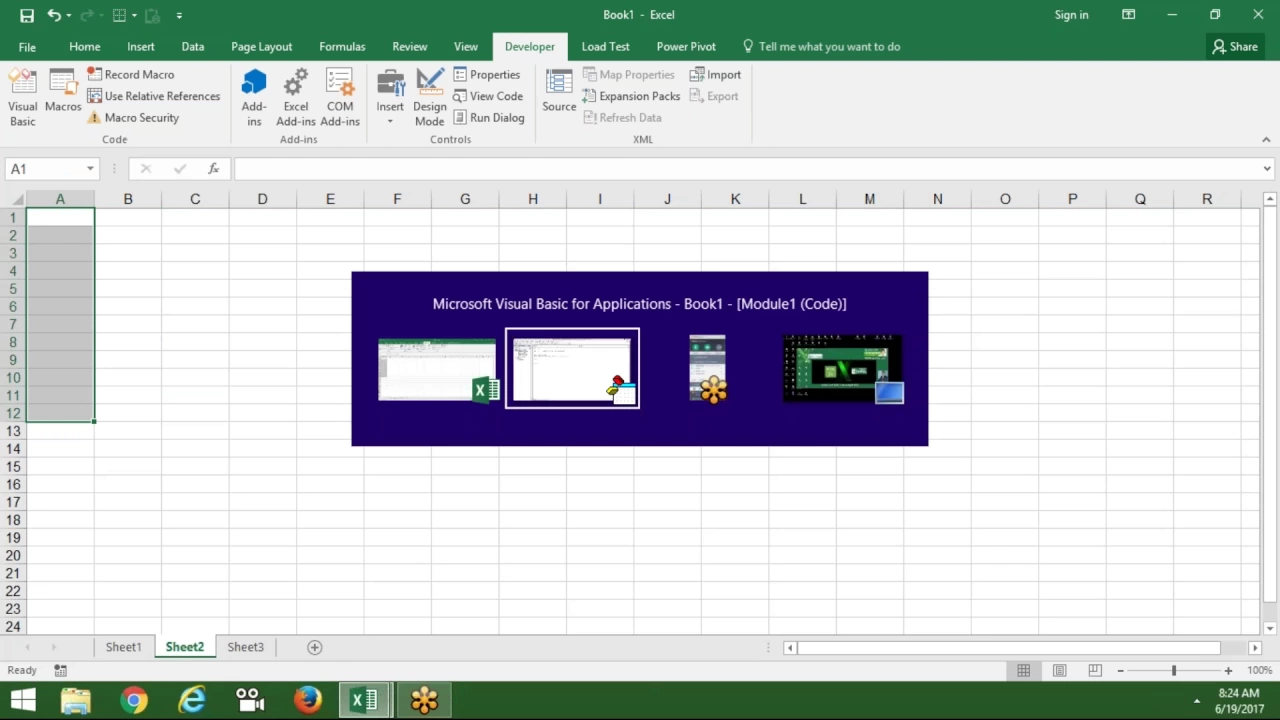Open the XML Source pane
Screen dimensions: 1280x720
(559, 92)
